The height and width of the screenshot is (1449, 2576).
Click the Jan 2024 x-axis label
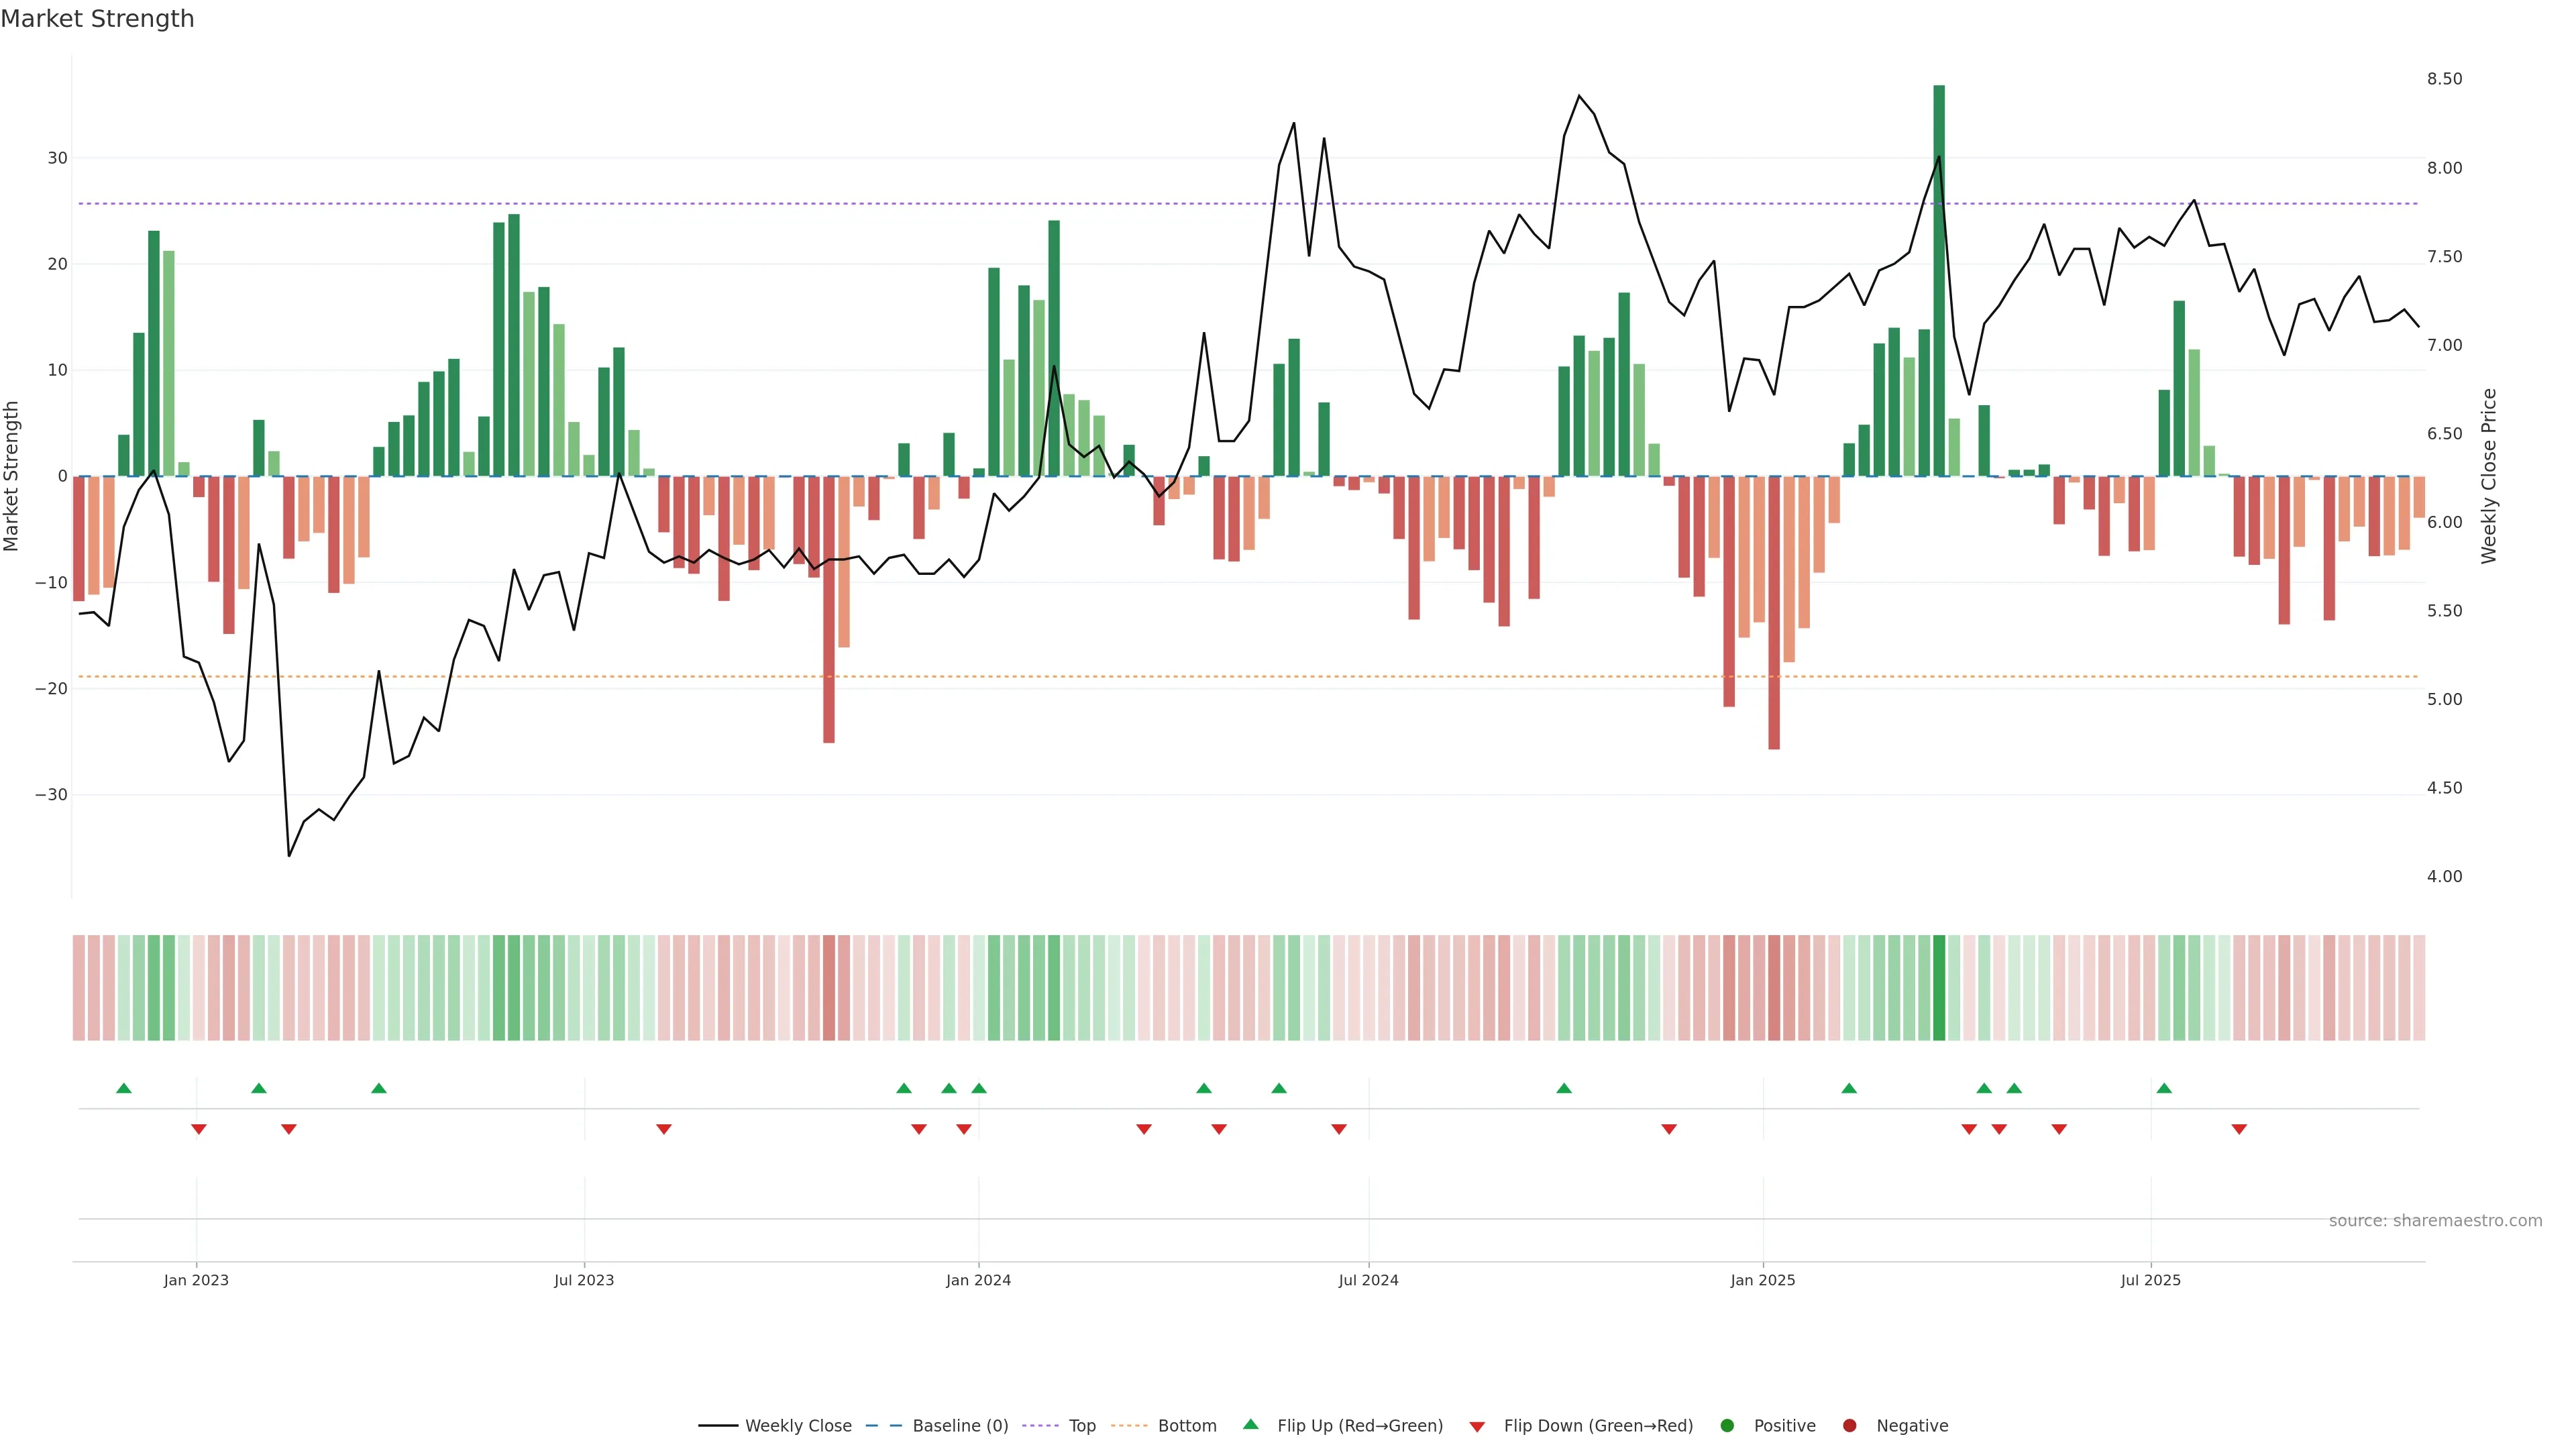pos(978,1280)
